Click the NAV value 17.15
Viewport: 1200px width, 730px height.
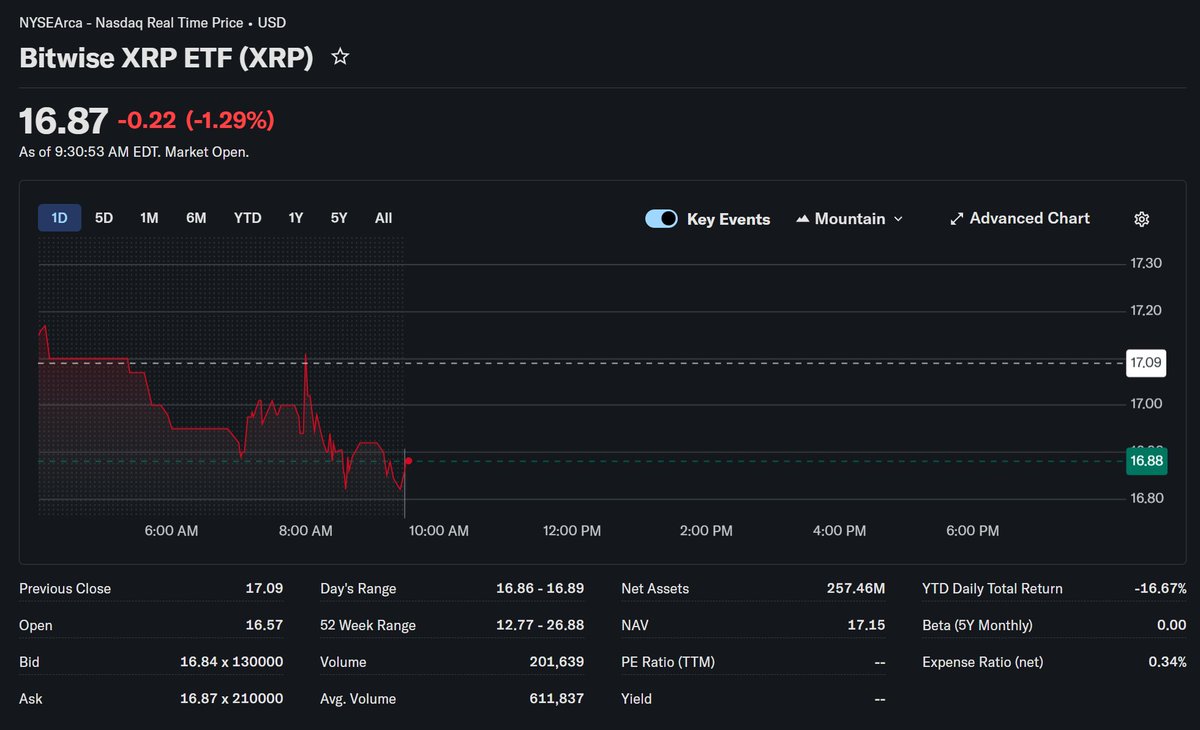point(867,626)
